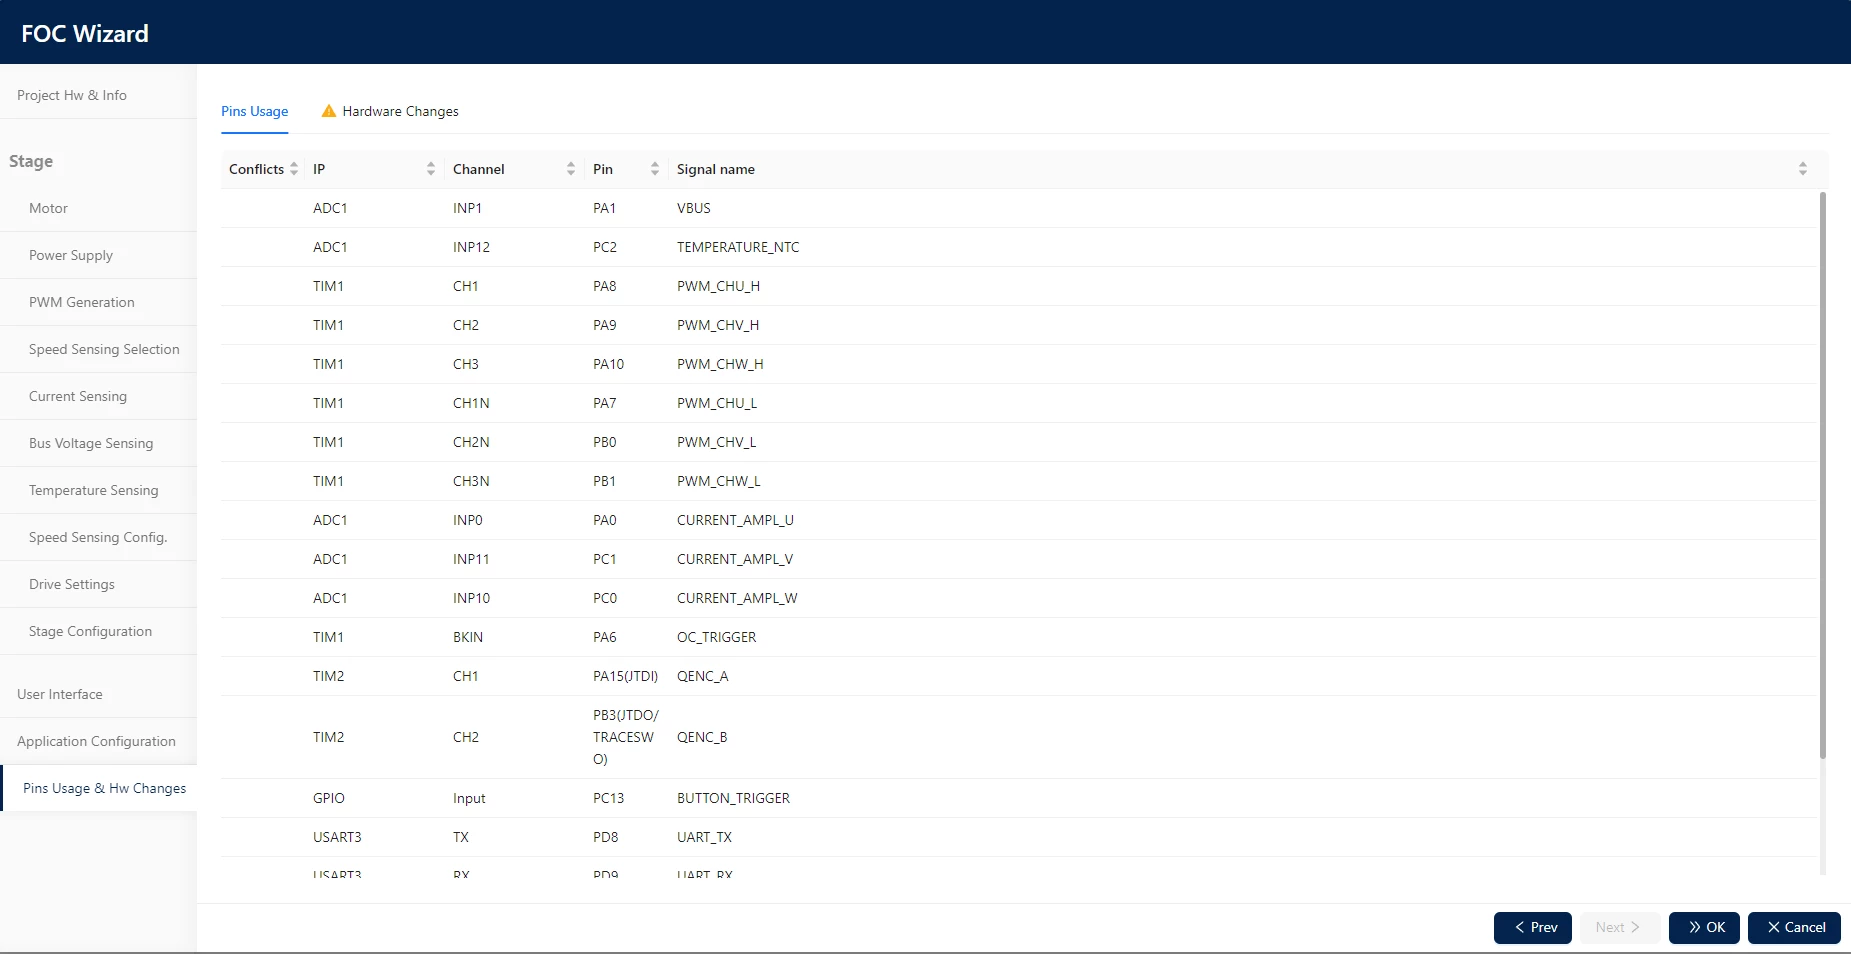The width and height of the screenshot is (1851, 954).
Task: Sort table by Conflicts column arrows
Action: [x=294, y=169]
